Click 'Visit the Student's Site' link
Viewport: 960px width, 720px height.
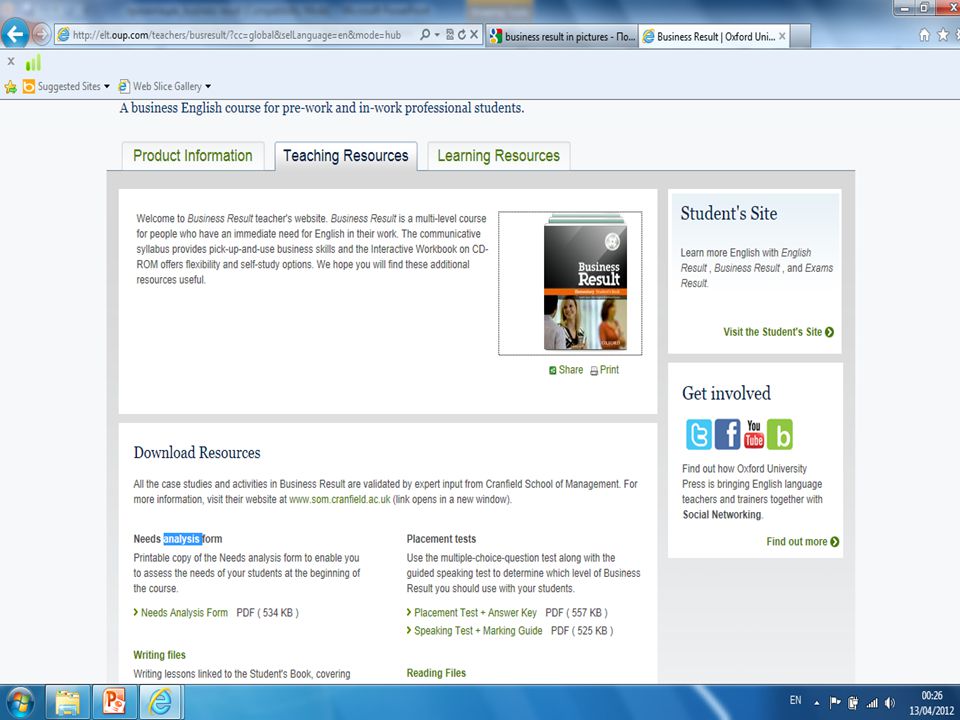click(x=778, y=332)
